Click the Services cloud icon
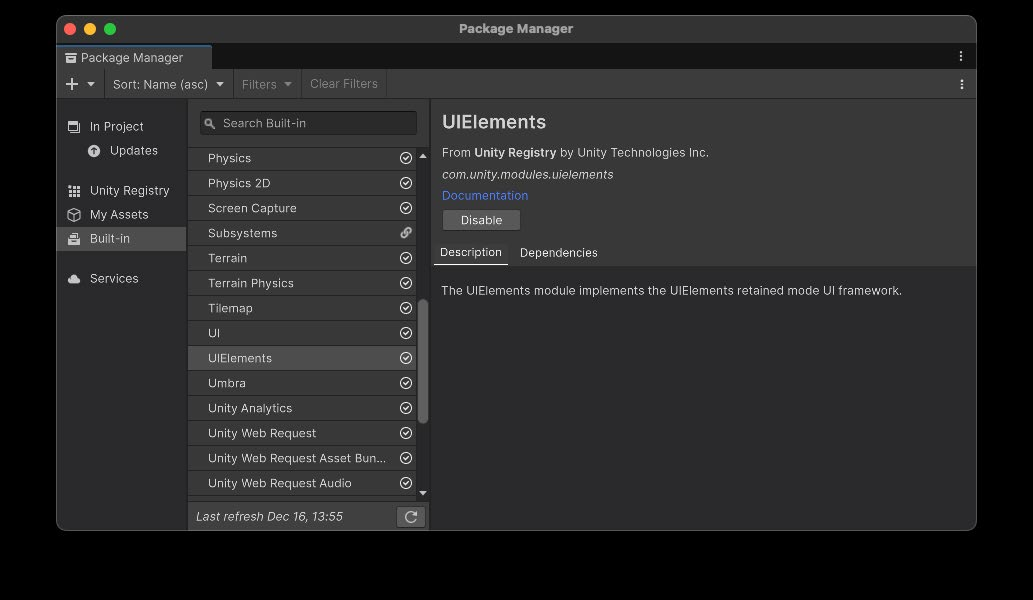Image resolution: width=1033 pixels, height=600 pixels. pyautogui.click(x=74, y=279)
